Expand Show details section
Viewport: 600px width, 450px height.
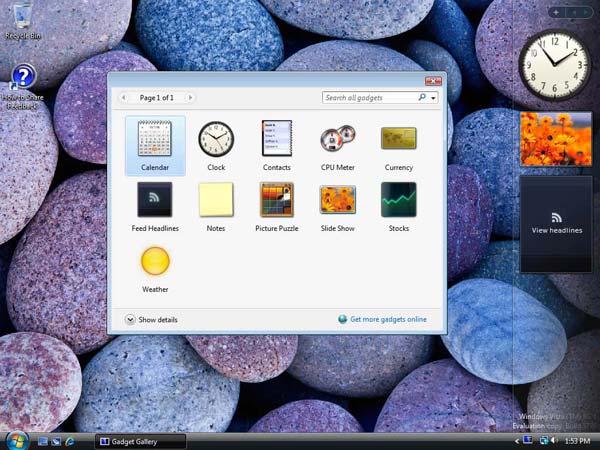point(131,319)
